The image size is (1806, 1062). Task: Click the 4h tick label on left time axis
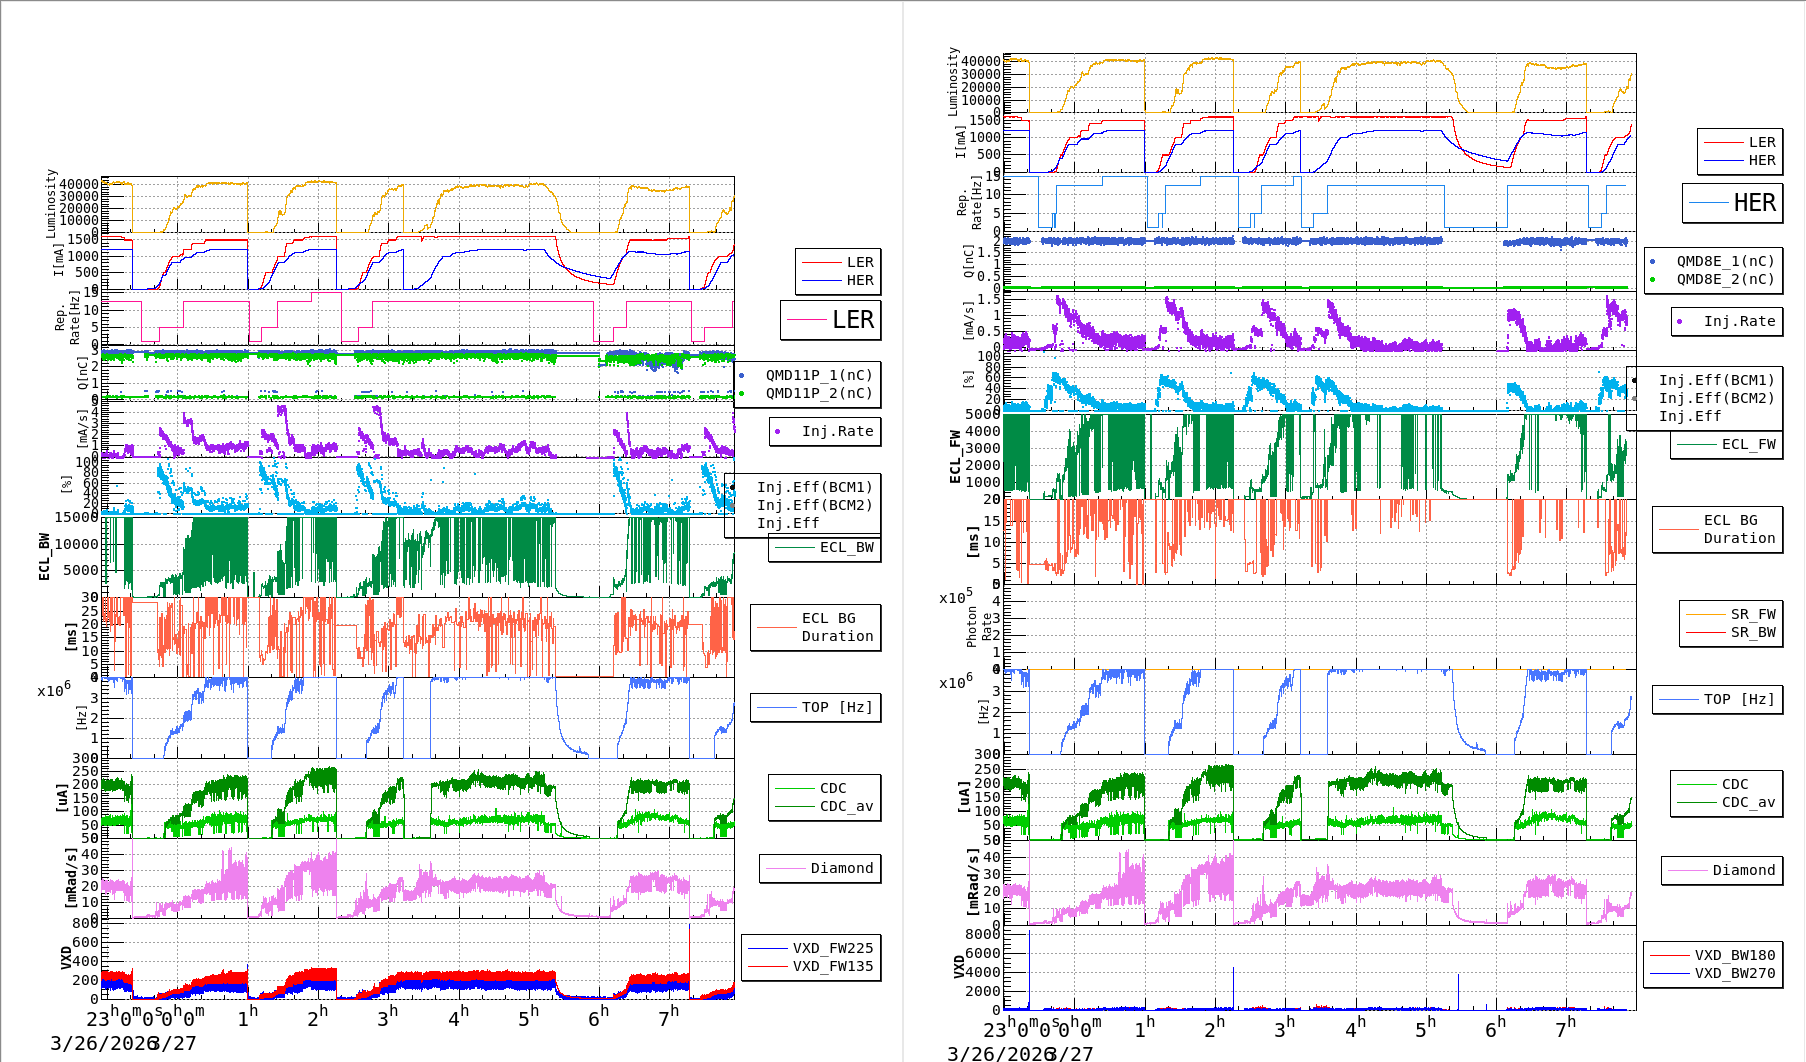click(x=458, y=1018)
